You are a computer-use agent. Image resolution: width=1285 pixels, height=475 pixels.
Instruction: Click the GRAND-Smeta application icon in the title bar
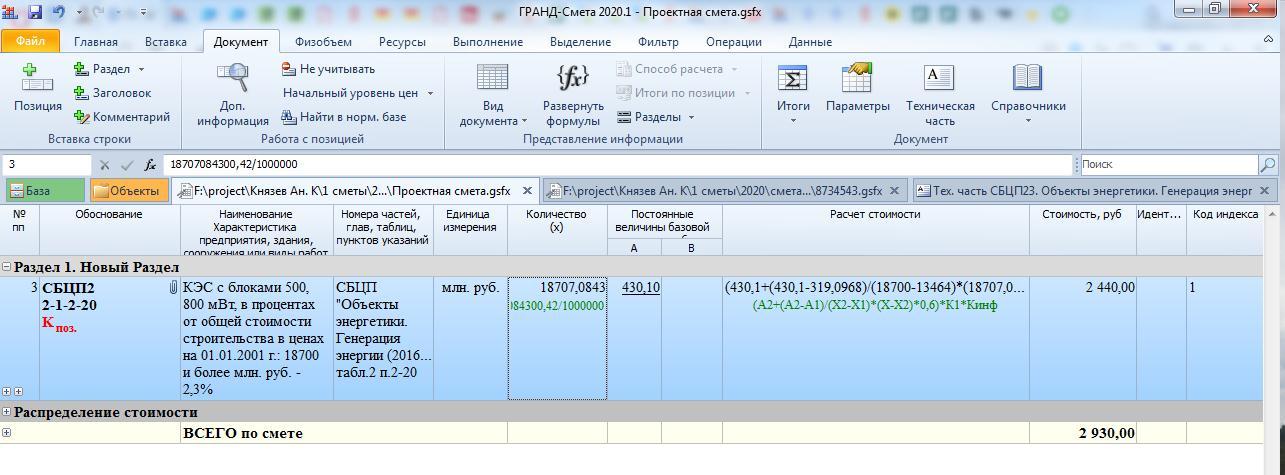coord(12,12)
